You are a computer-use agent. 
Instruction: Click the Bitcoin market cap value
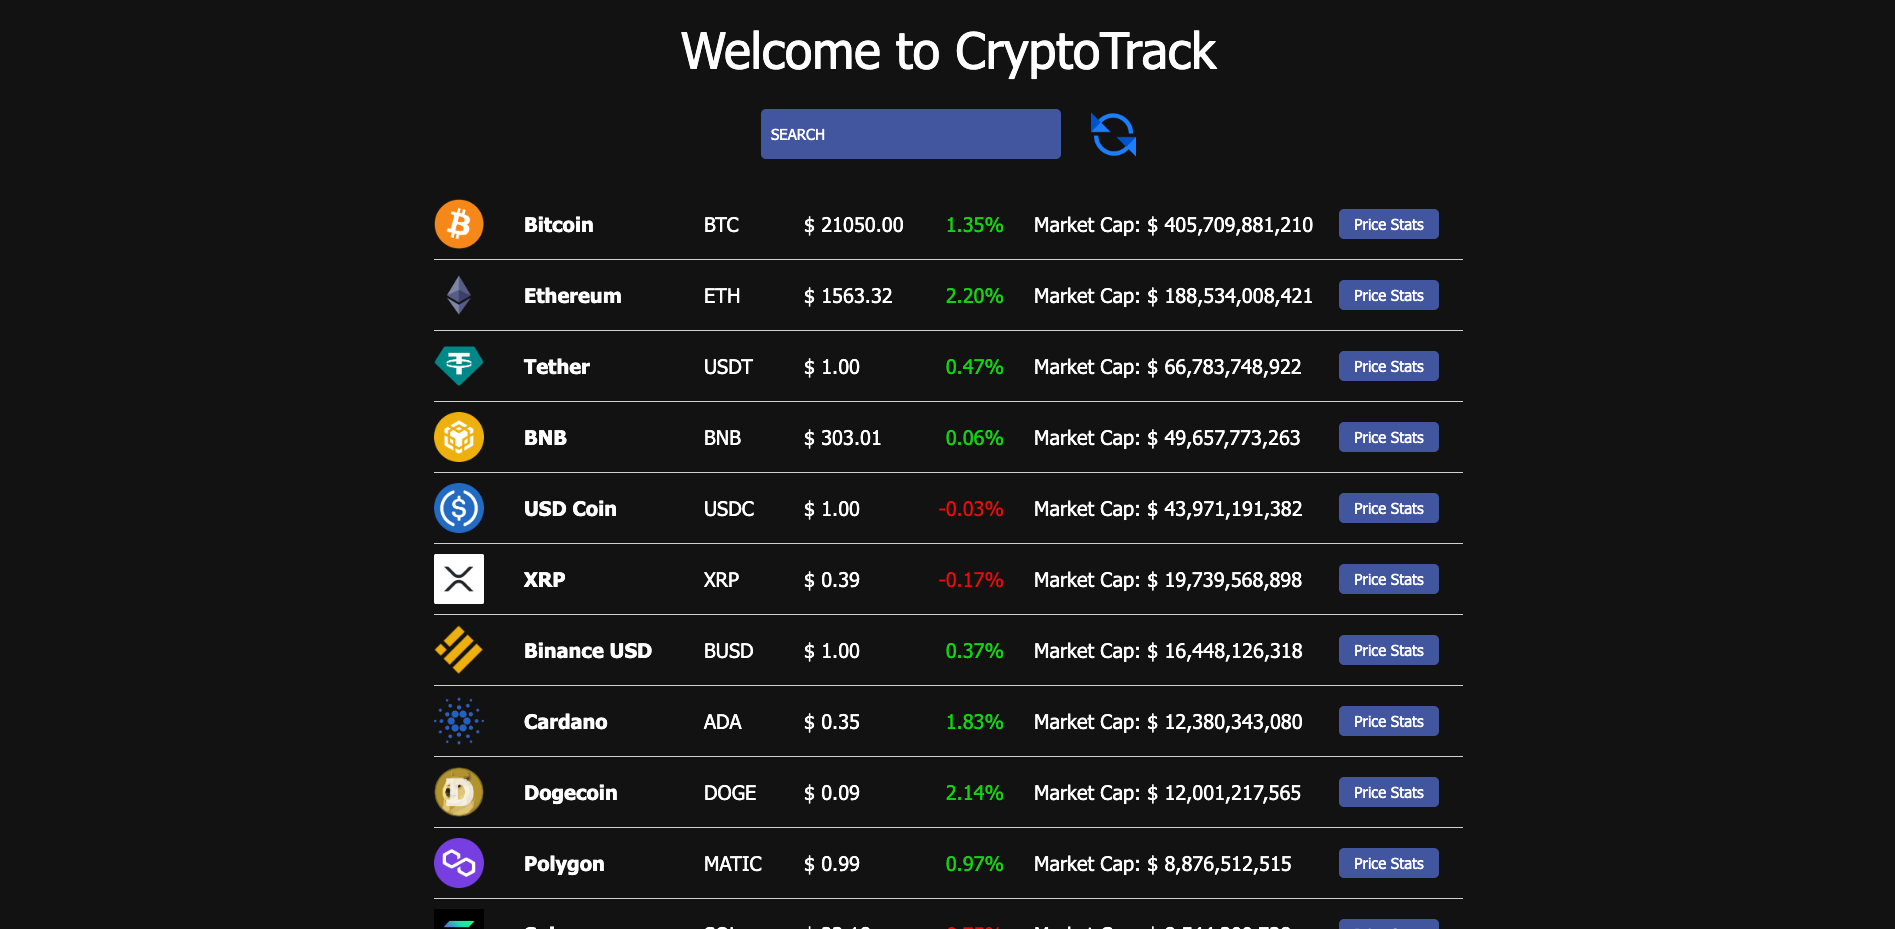coord(1172,224)
